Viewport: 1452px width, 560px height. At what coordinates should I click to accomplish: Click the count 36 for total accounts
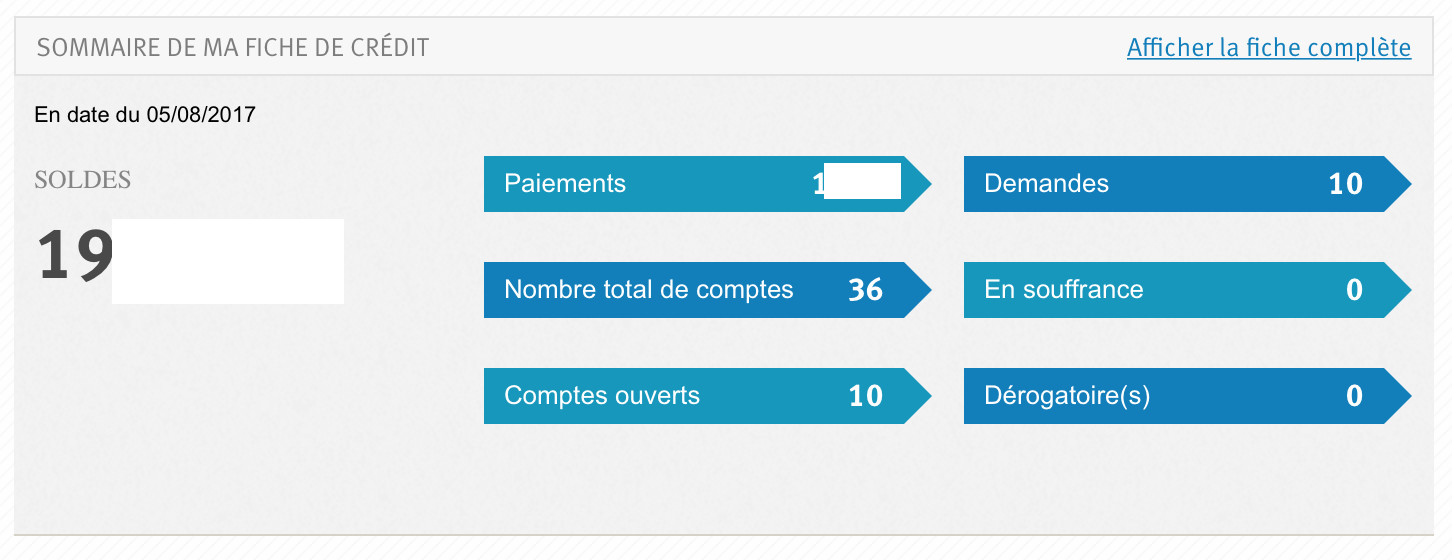click(865, 290)
